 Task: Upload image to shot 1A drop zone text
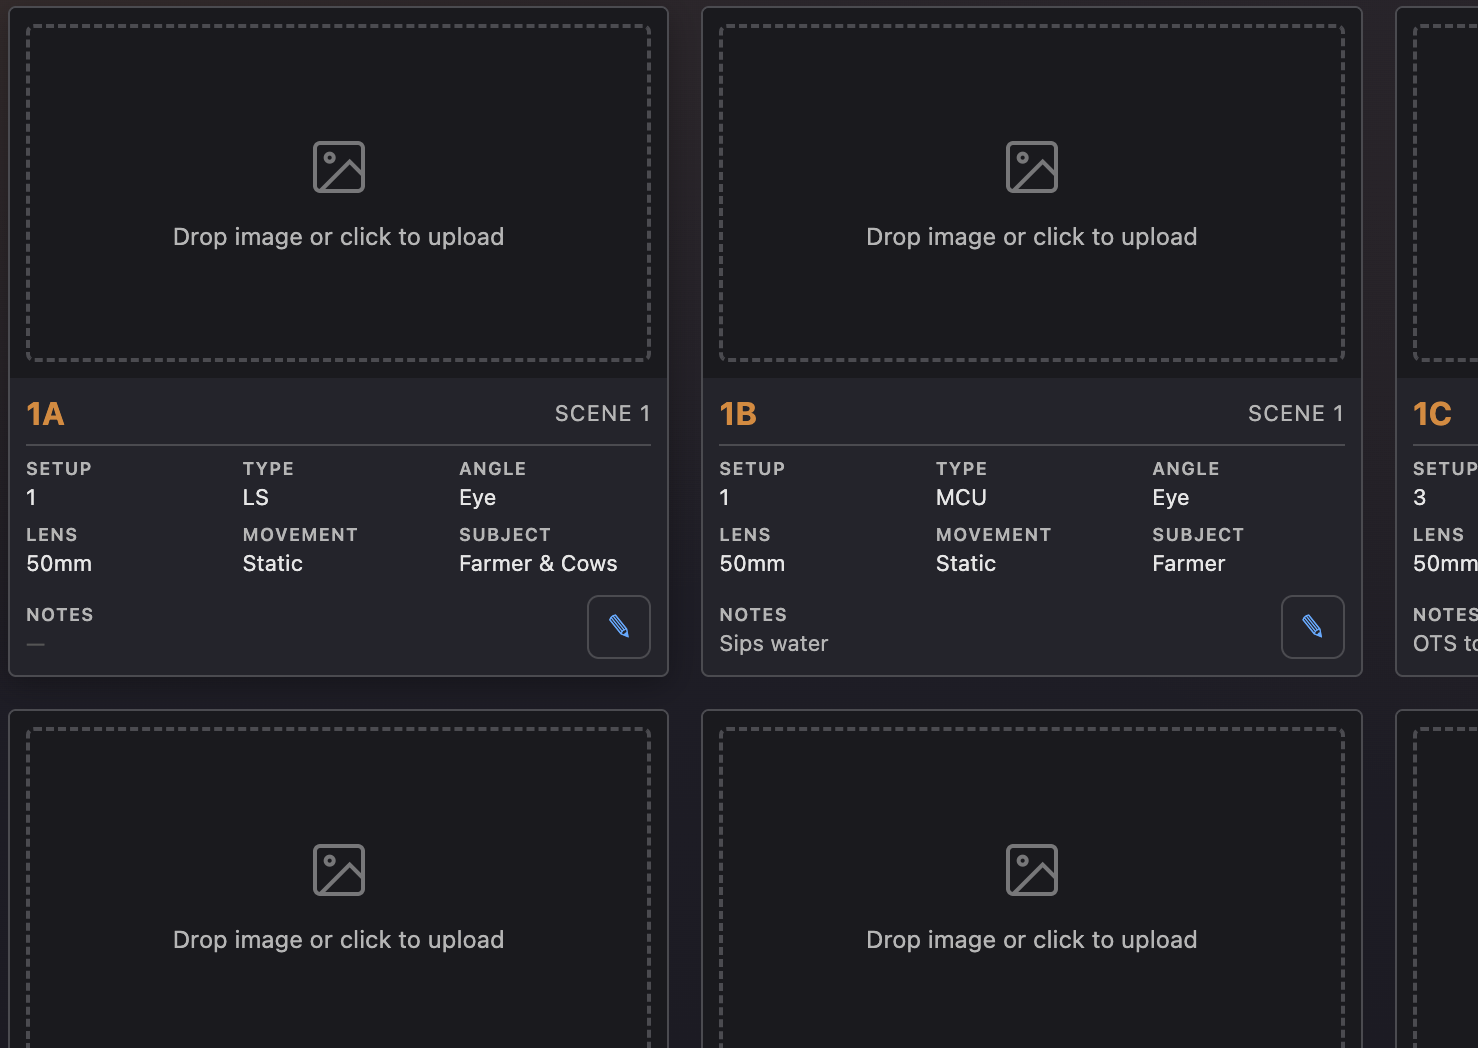(x=338, y=237)
